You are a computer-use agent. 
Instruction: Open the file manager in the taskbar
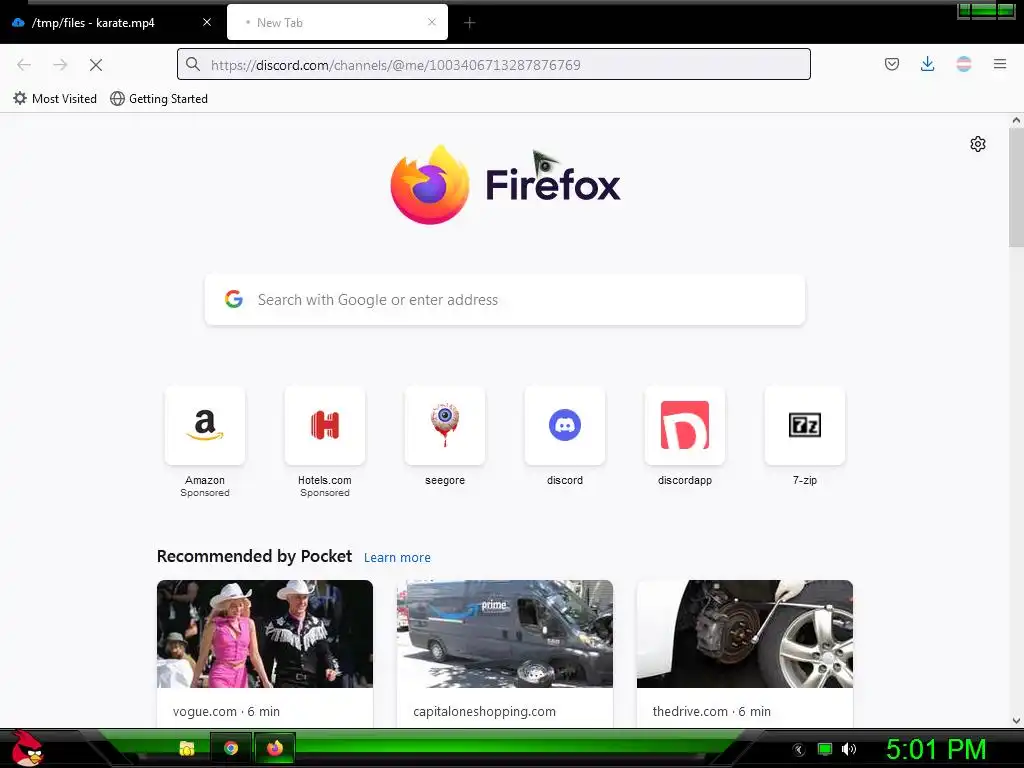187,748
